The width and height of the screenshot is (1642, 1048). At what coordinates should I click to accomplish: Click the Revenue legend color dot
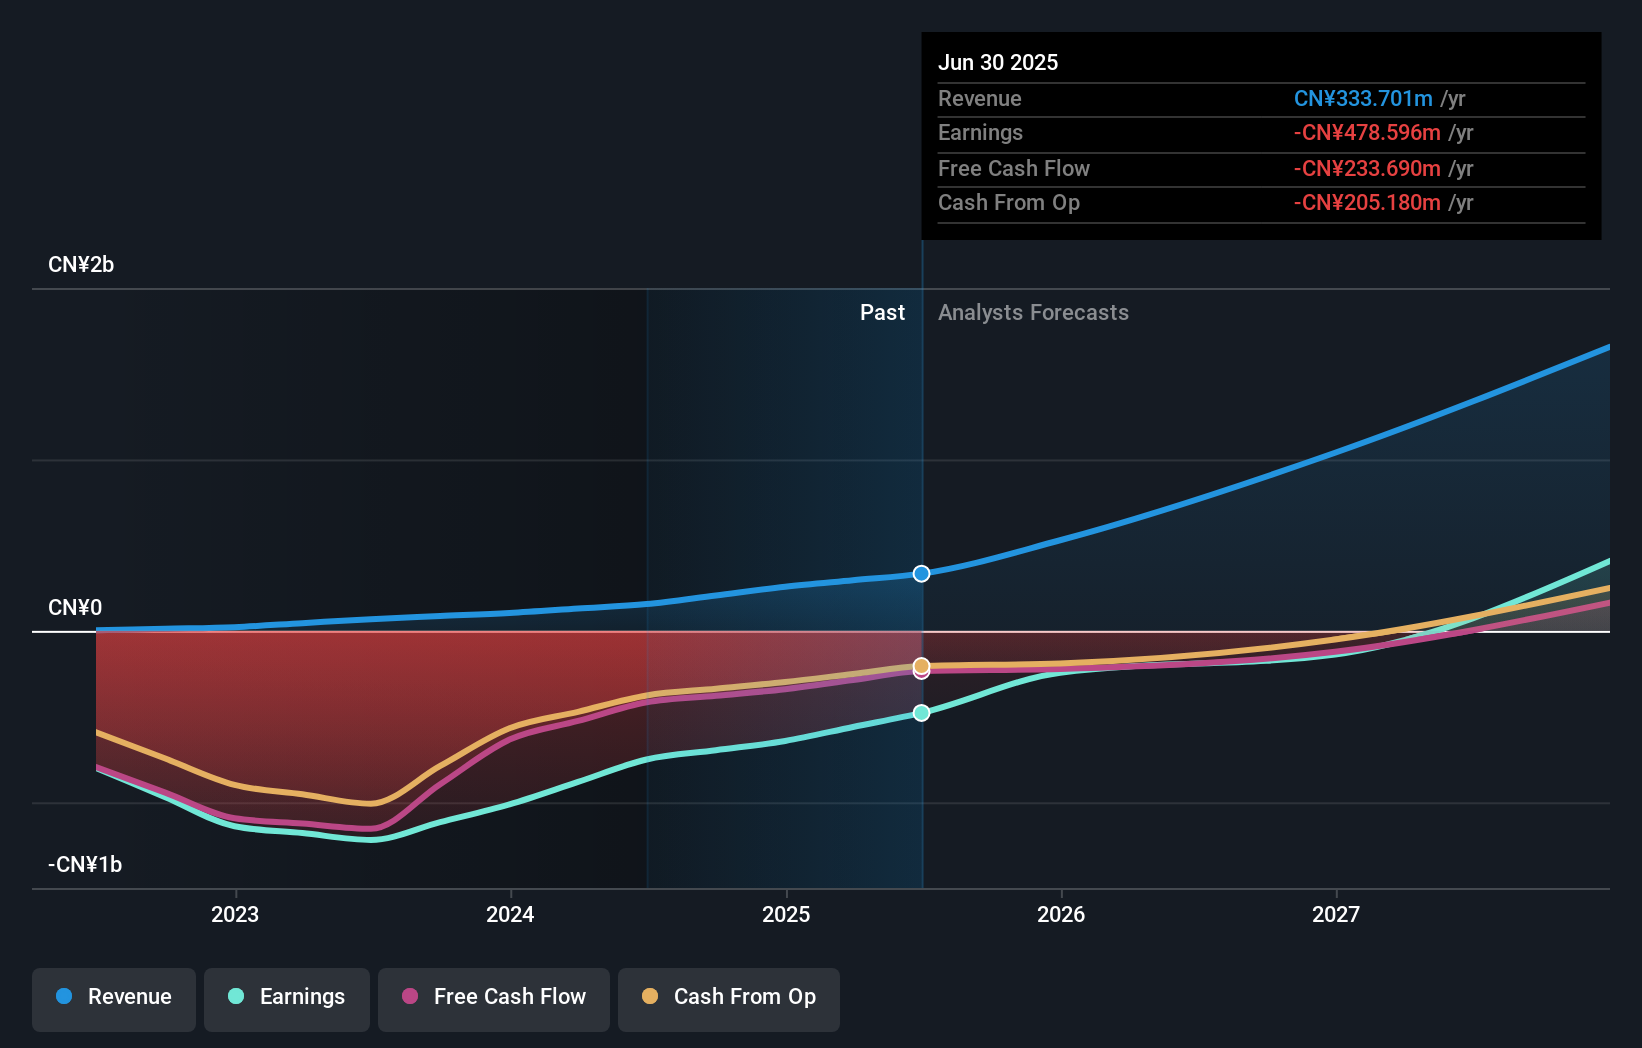pyautogui.click(x=62, y=997)
